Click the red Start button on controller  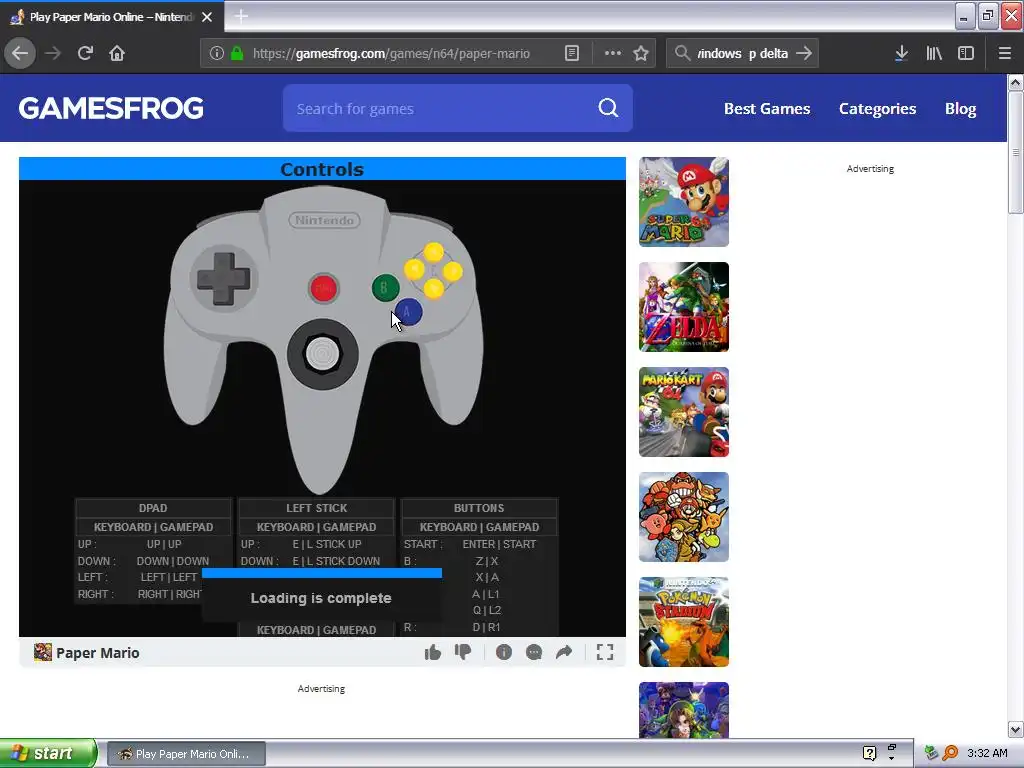pos(323,288)
